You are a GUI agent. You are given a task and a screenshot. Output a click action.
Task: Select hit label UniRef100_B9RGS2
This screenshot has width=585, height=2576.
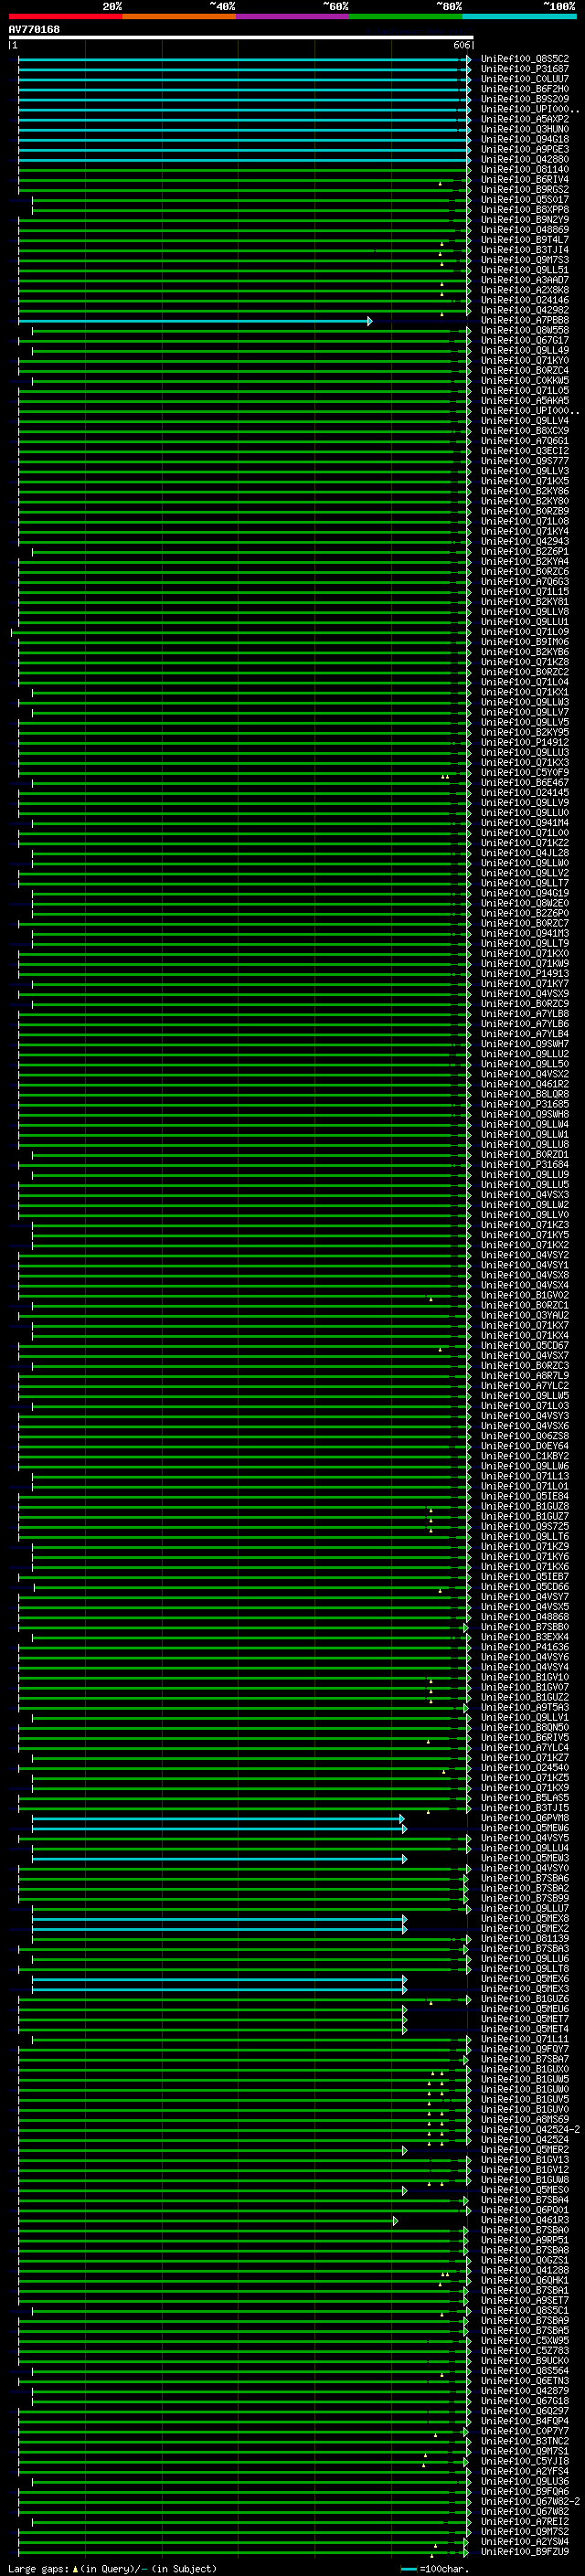(524, 189)
